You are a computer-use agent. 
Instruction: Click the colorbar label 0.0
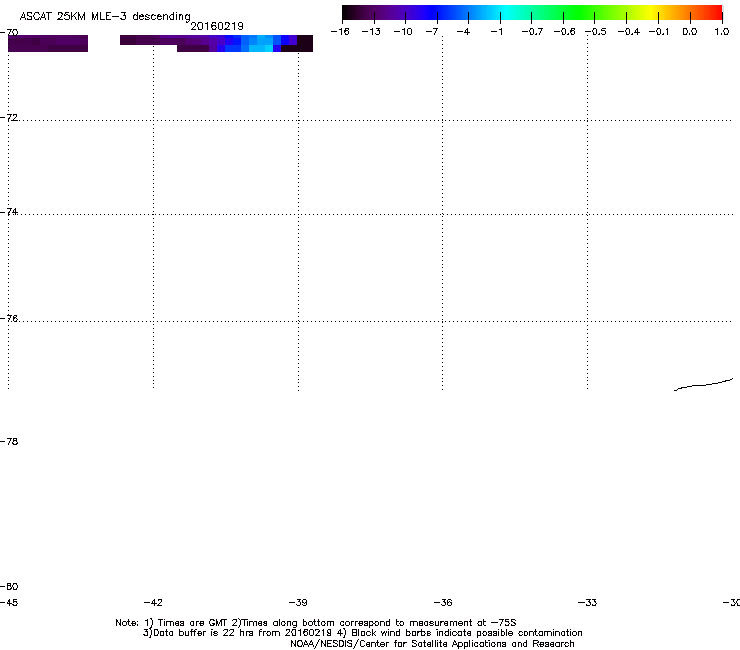(690, 32)
